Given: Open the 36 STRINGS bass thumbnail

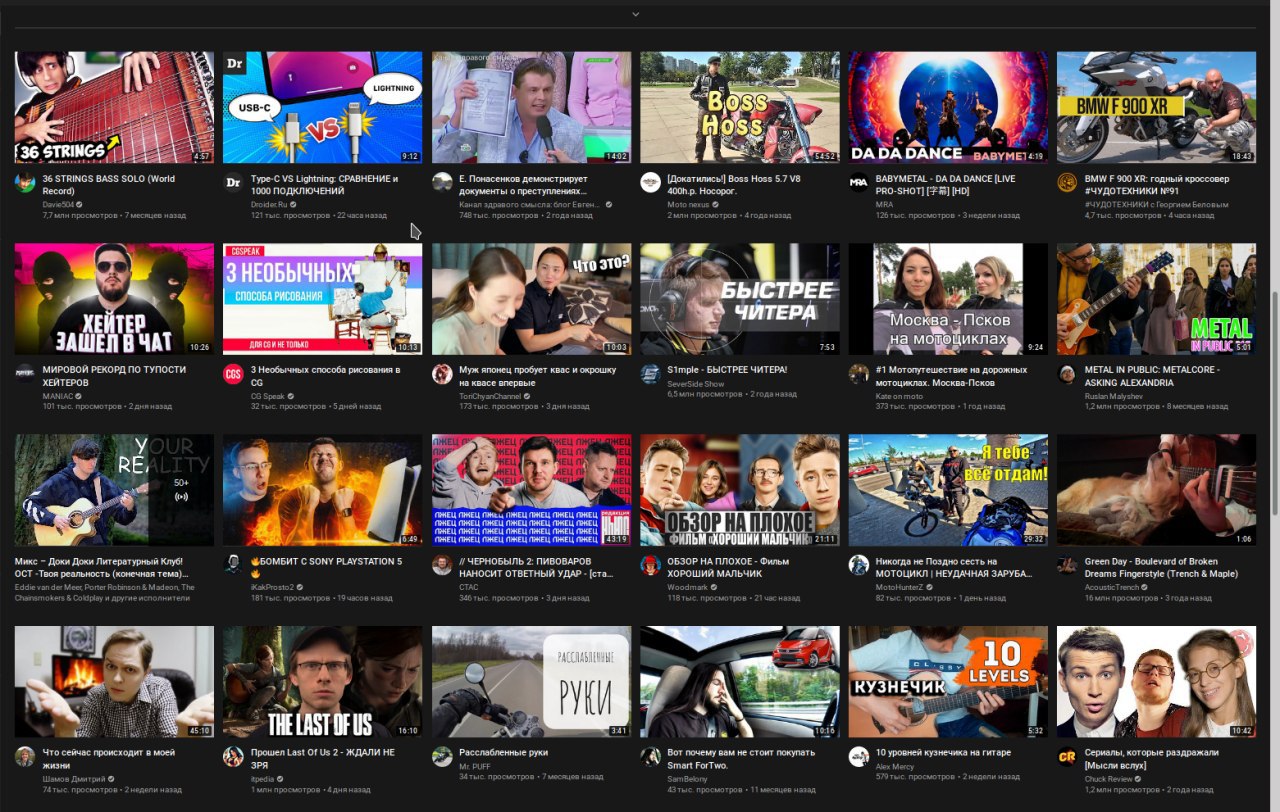Looking at the screenshot, I should tap(114, 107).
